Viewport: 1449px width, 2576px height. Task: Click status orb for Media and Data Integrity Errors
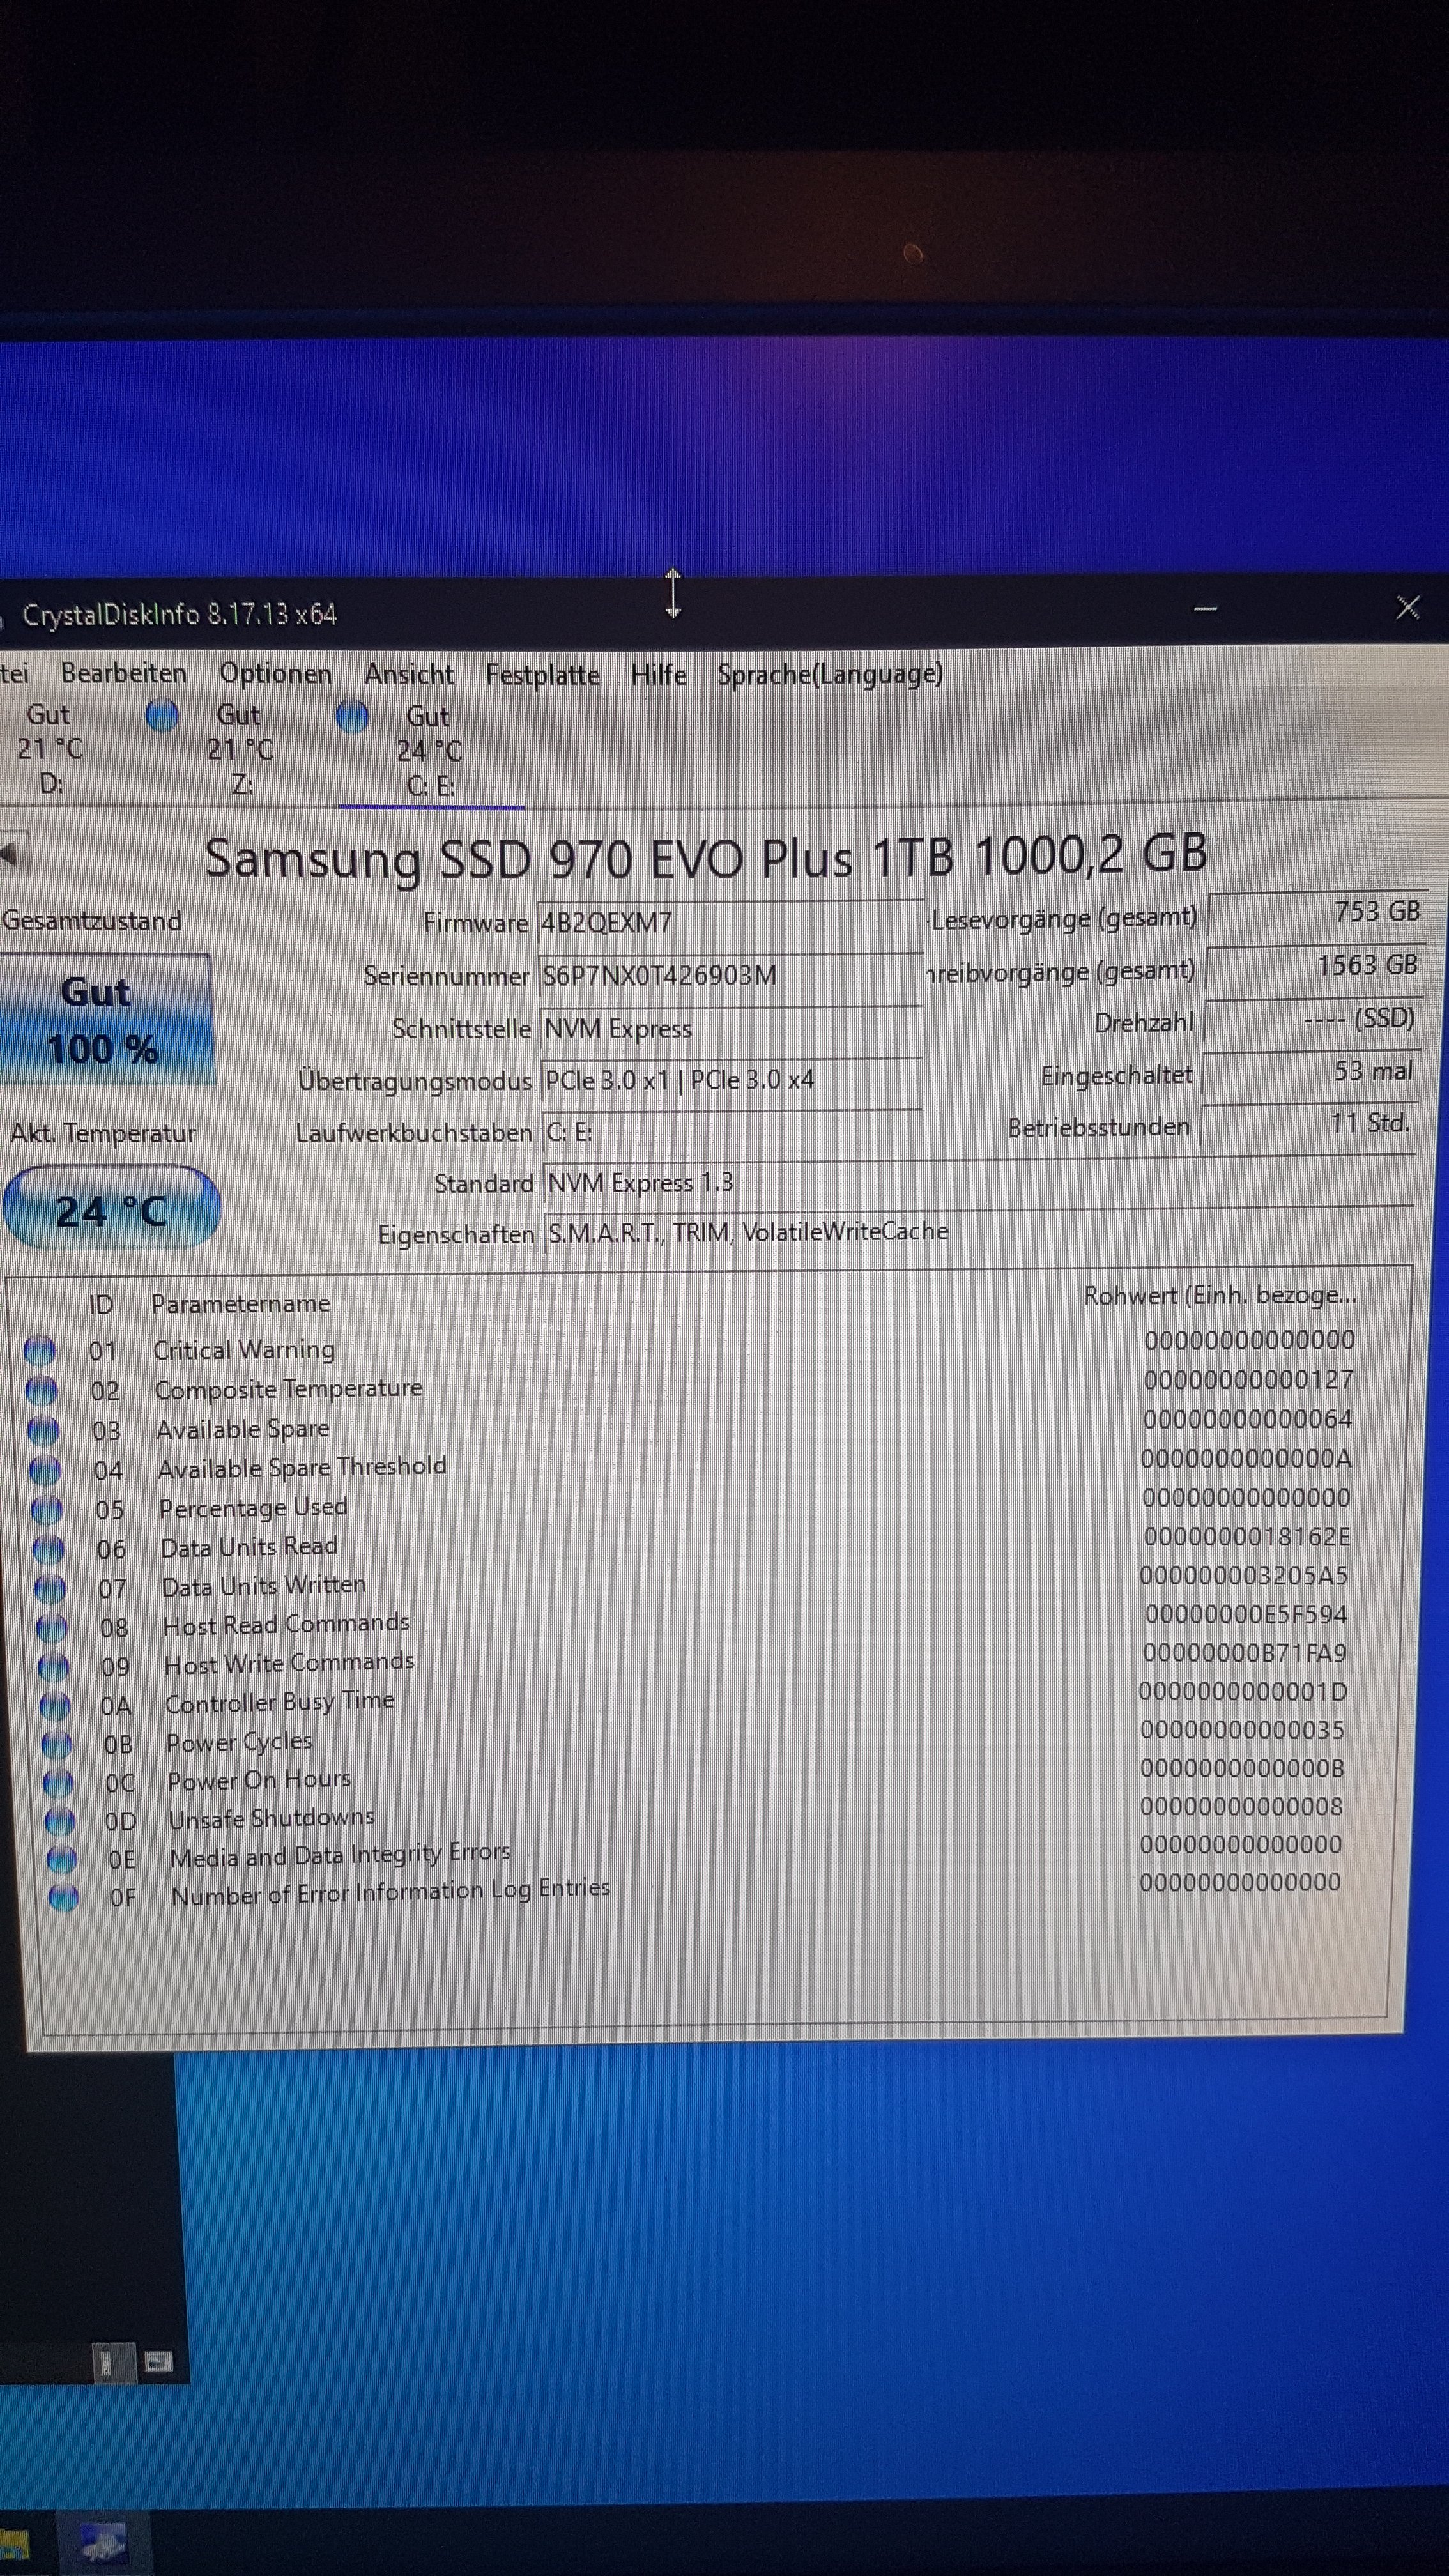coord(62,1859)
